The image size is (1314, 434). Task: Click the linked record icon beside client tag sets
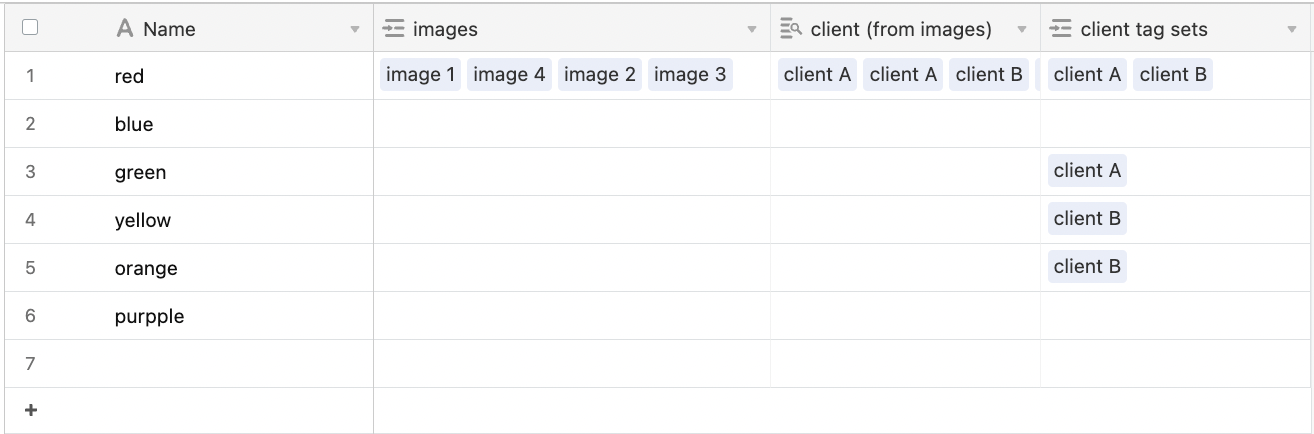click(1061, 29)
